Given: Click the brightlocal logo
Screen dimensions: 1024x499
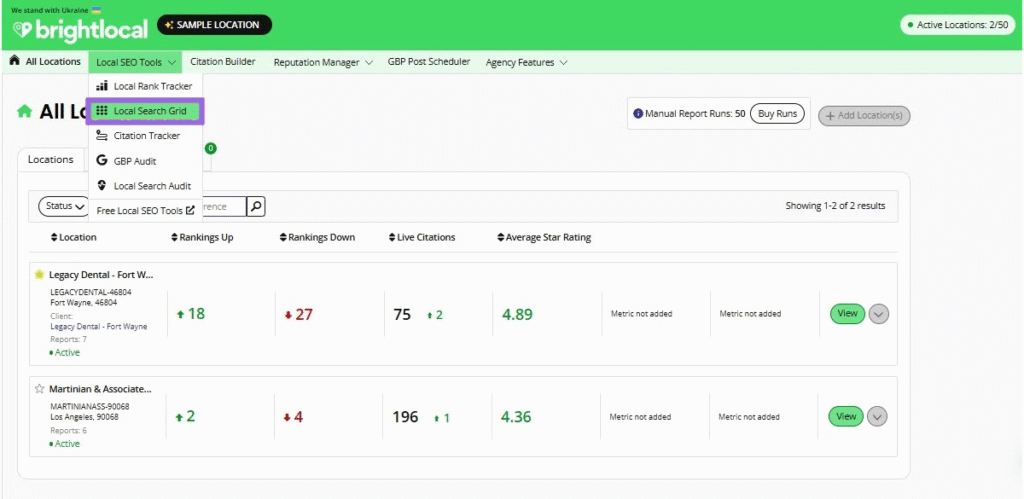Looking at the screenshot, I should click(81, 30).
